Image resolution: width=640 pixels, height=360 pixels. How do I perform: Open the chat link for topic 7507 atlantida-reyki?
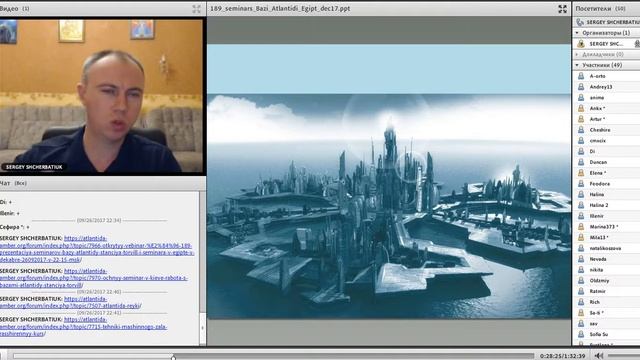[x=71, y=302]
